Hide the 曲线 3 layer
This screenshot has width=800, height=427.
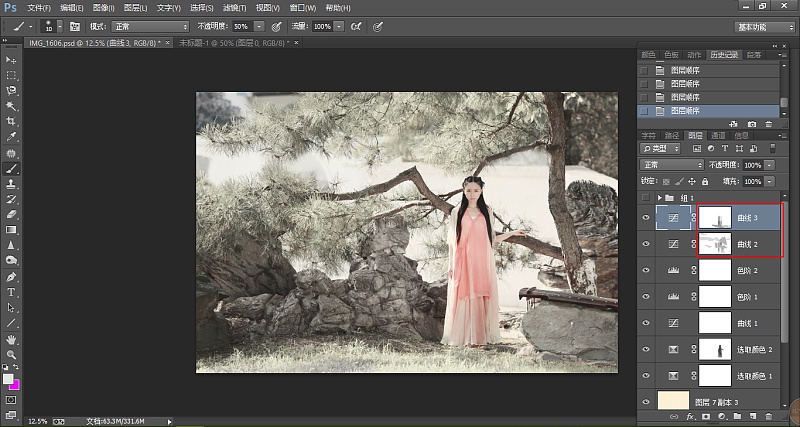[x=646, y=218]
